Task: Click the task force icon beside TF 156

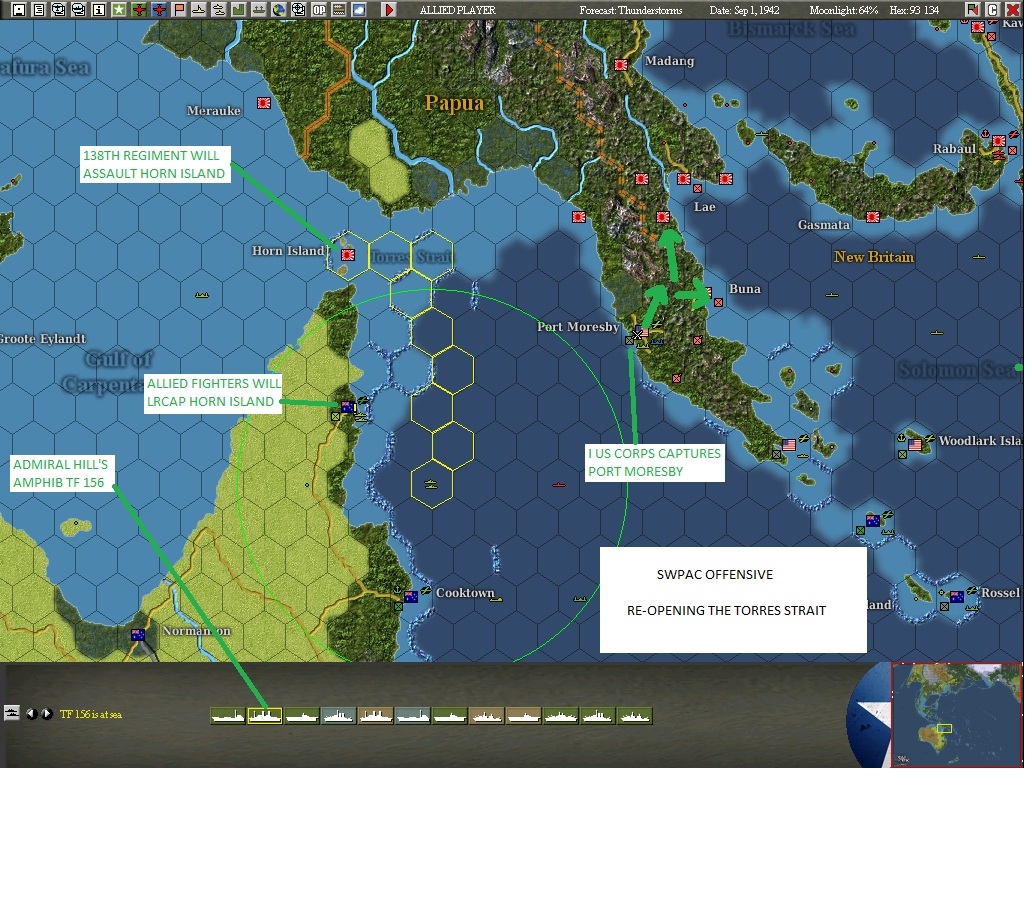Action: [x=11, y=713]
